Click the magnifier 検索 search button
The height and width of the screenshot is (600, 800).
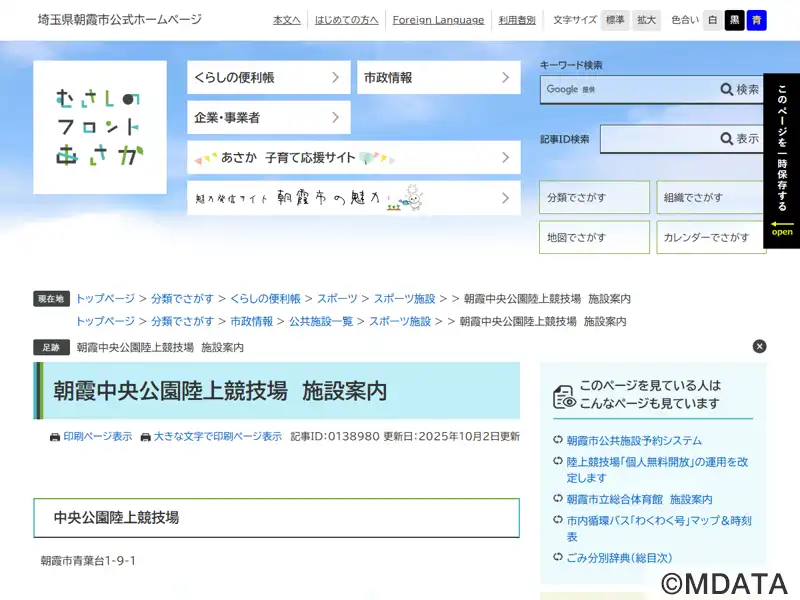[740, 90]
